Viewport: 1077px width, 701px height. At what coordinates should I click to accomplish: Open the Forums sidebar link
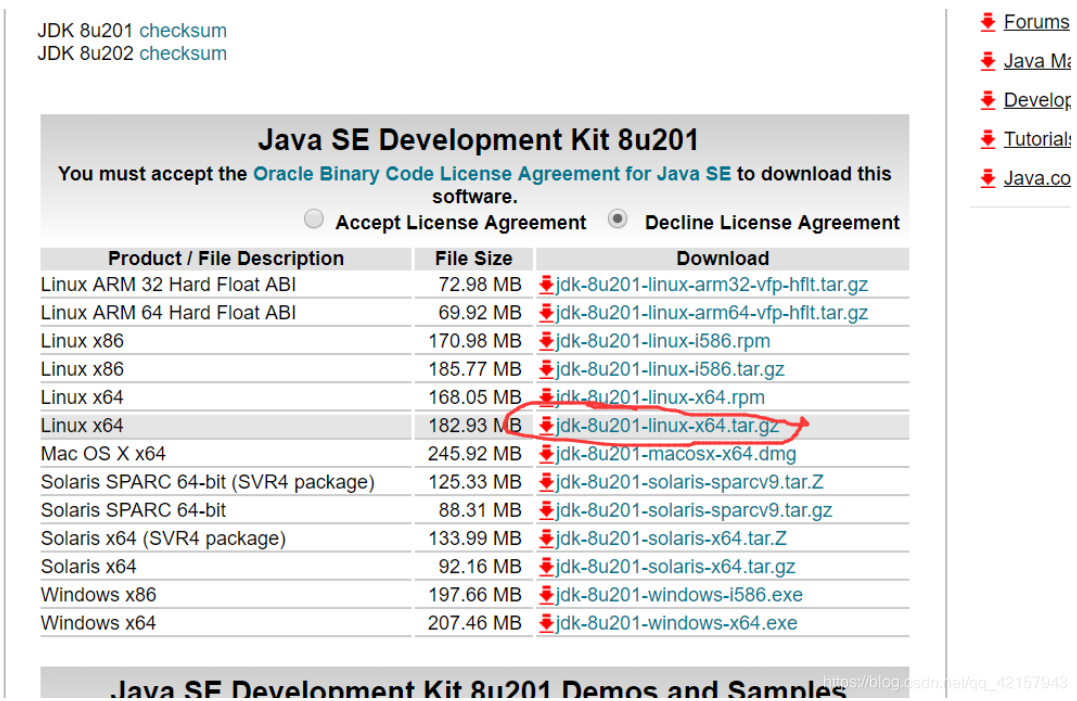pyautogui.click(x=1036, y=22)
